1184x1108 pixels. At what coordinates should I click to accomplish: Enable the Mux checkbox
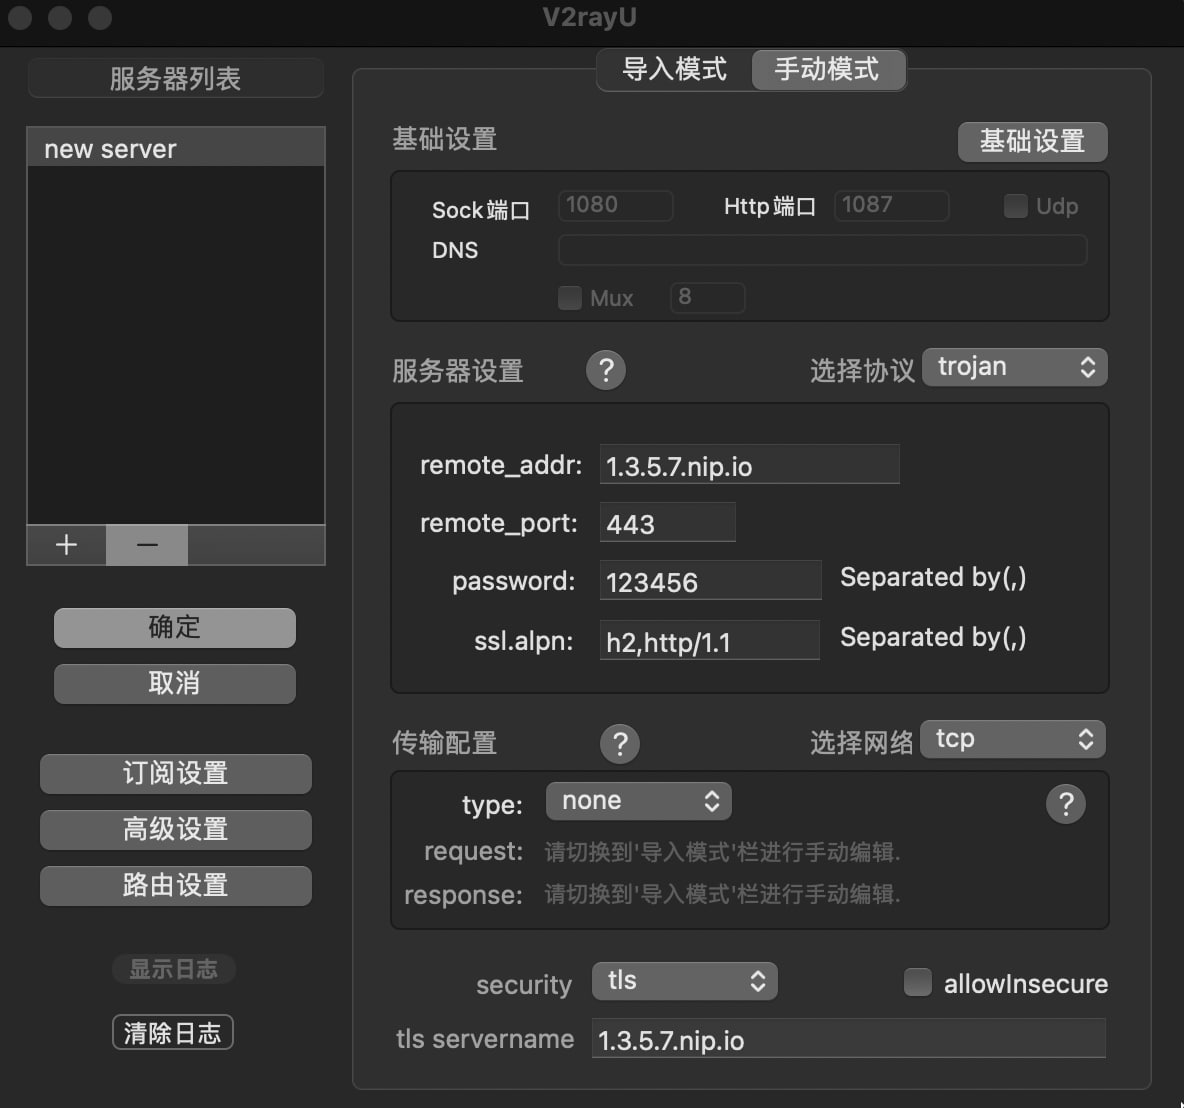569,298
